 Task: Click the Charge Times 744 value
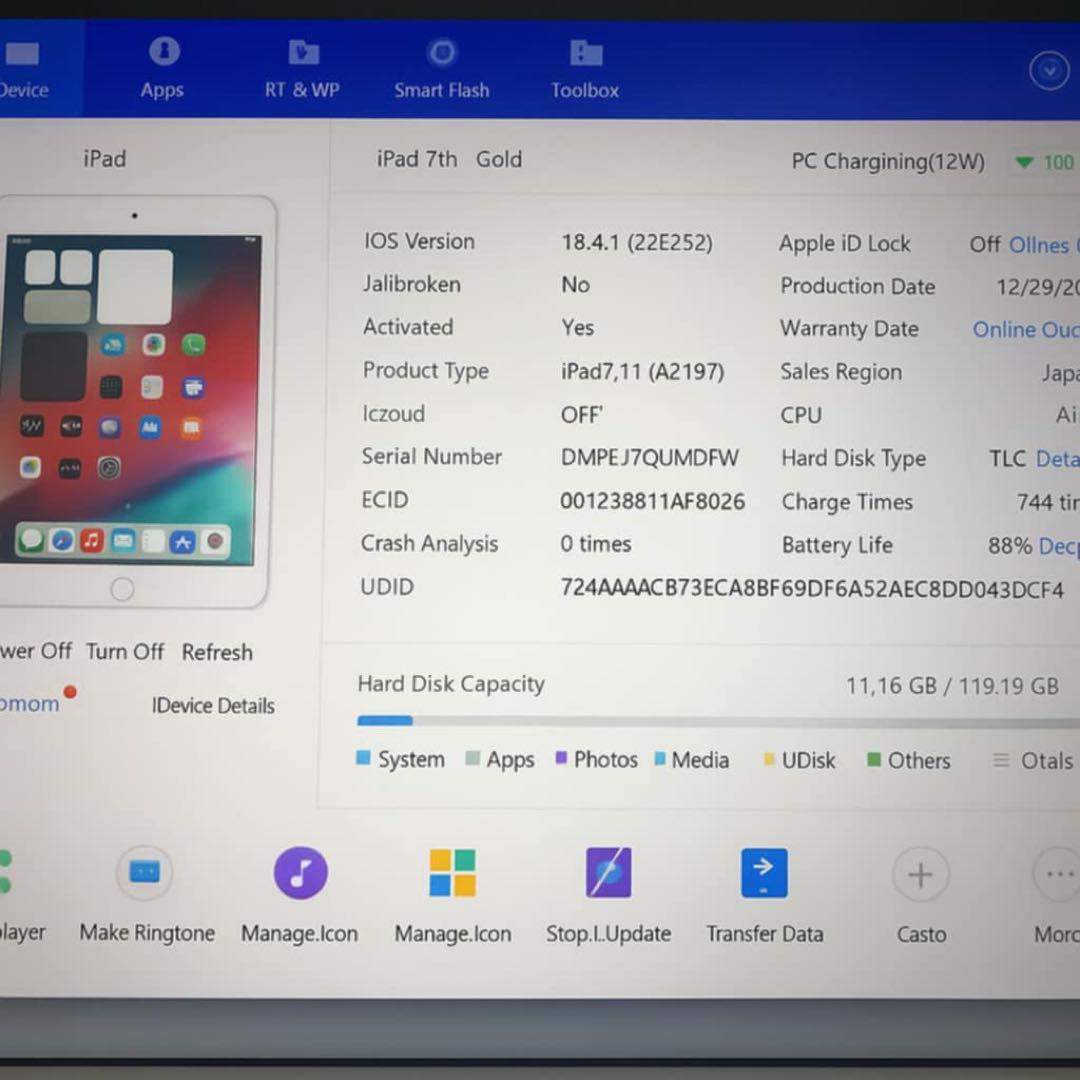pyautogui.click(x=1048, y=502)
